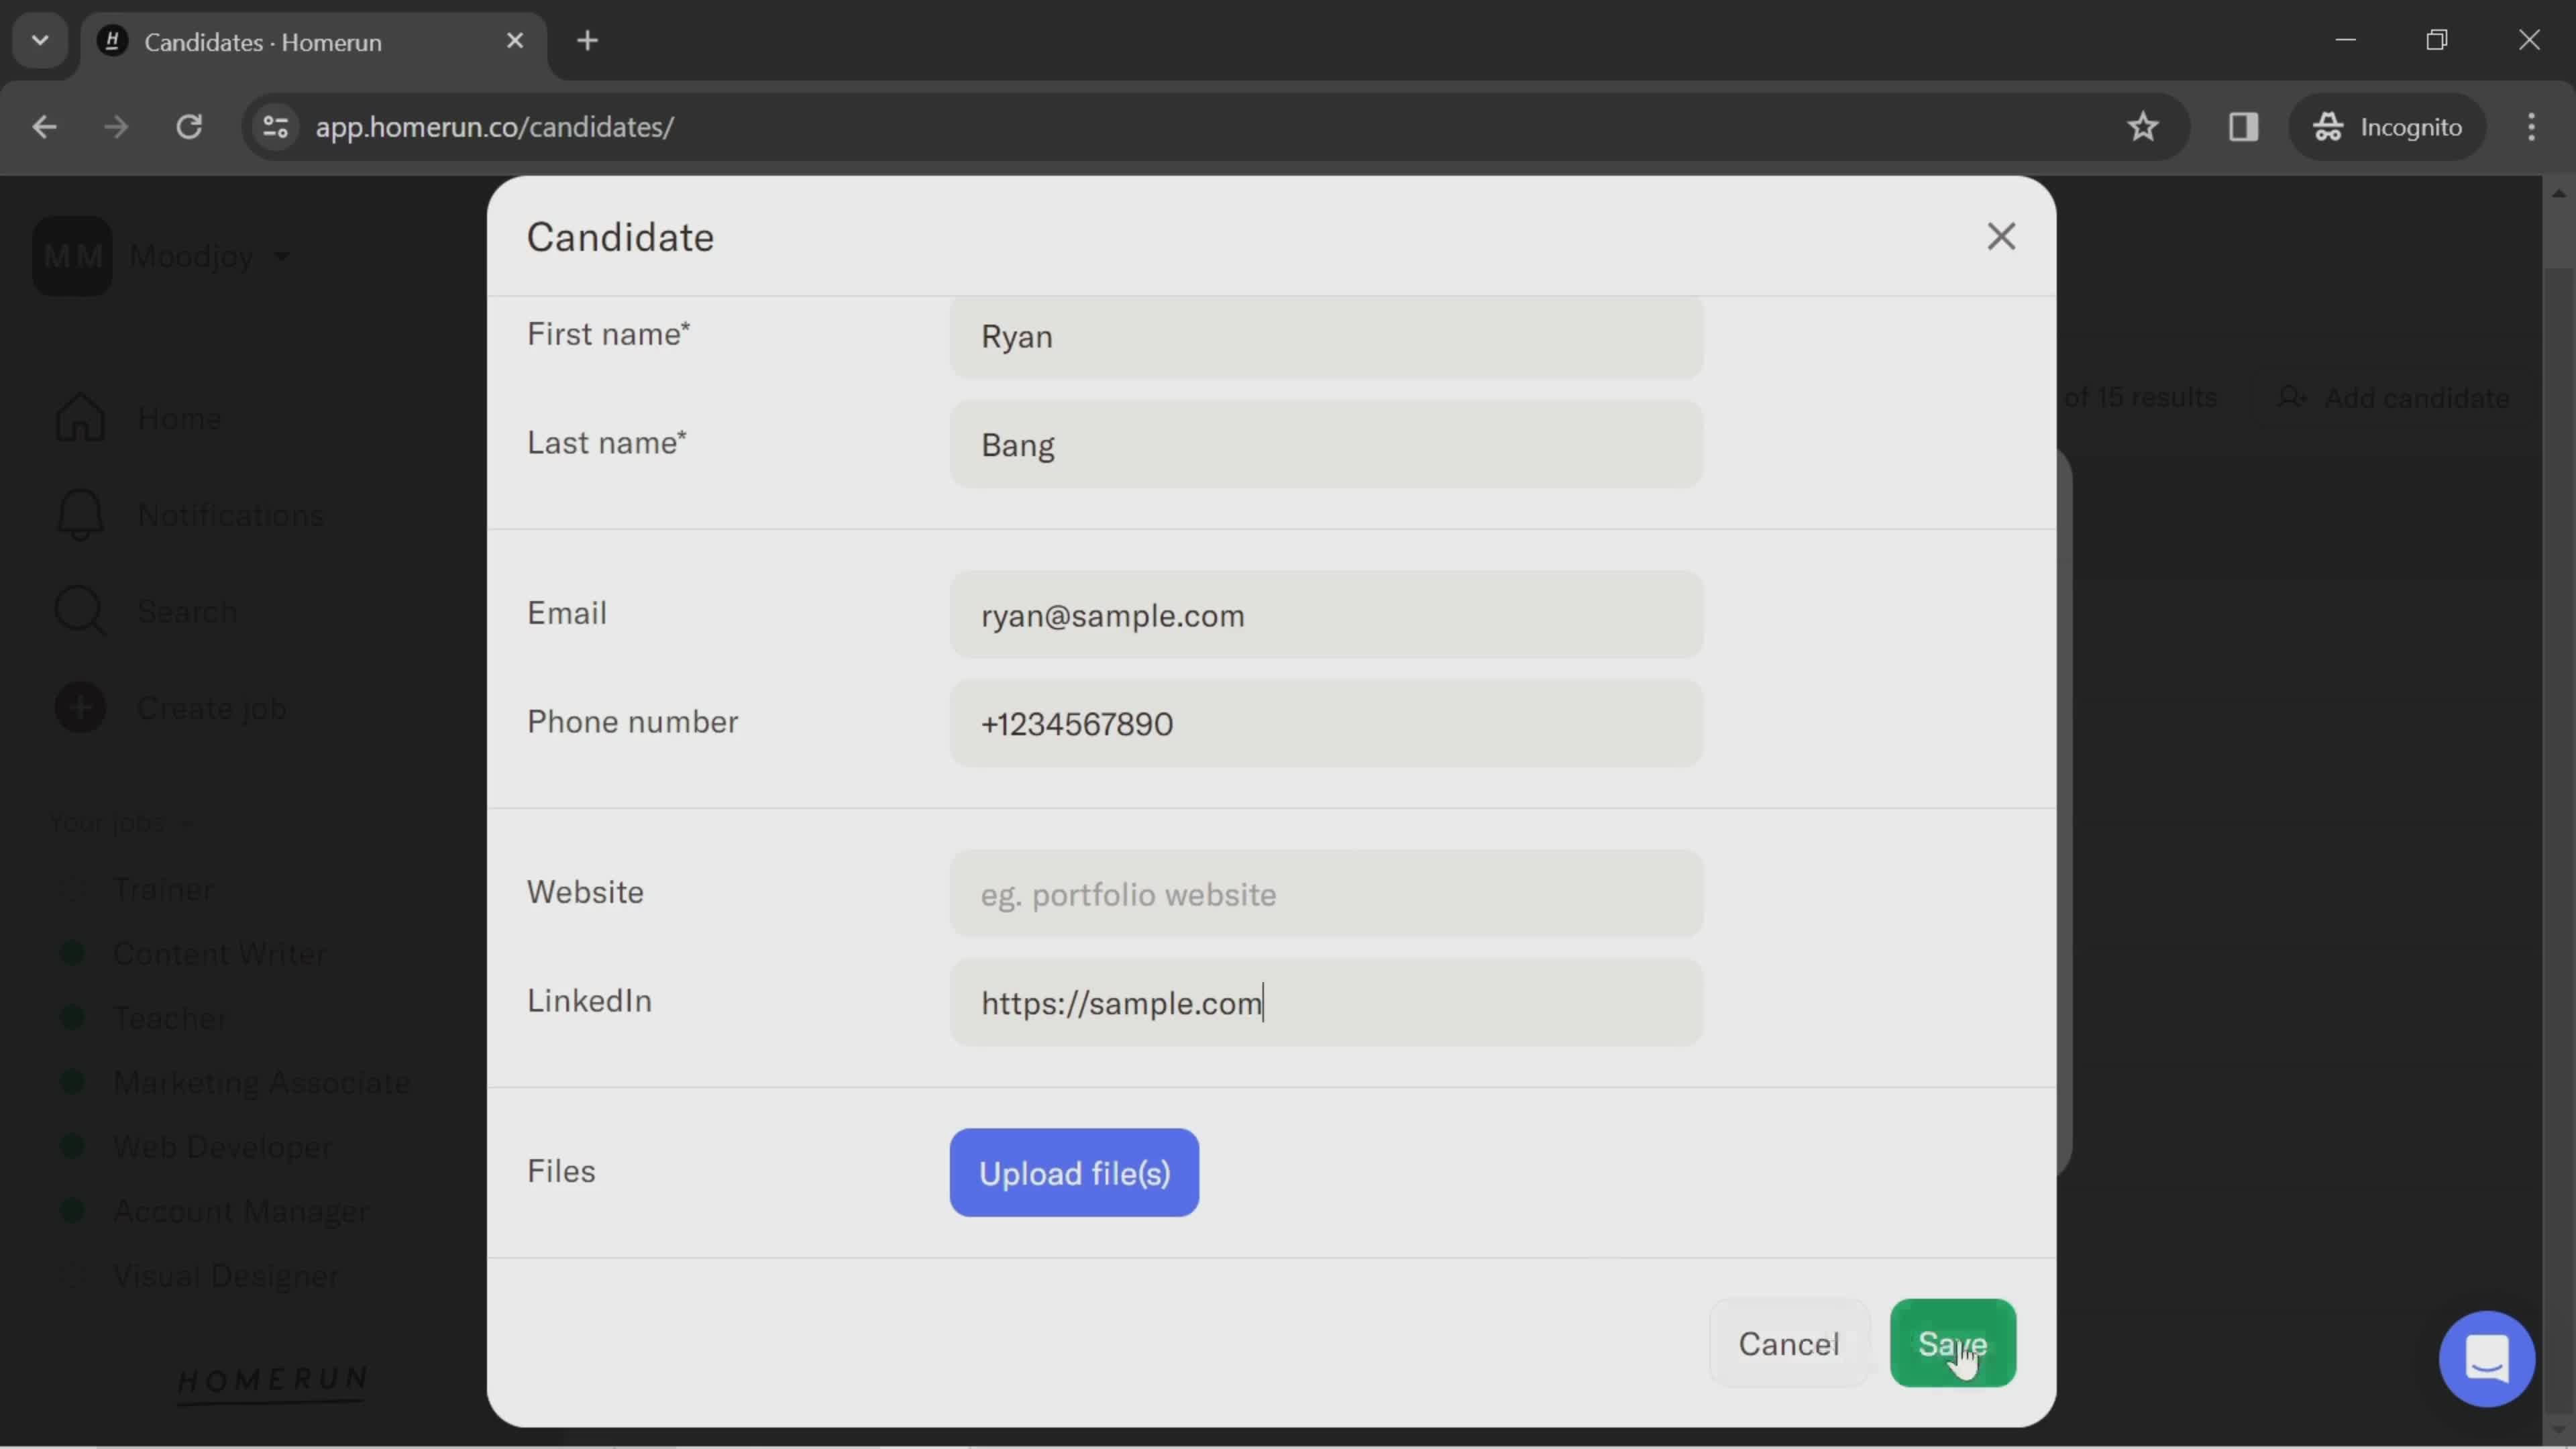The image size is (2576, 1449).
Task: Go back with the browser back arrow
Action: (x=44, y=127)
